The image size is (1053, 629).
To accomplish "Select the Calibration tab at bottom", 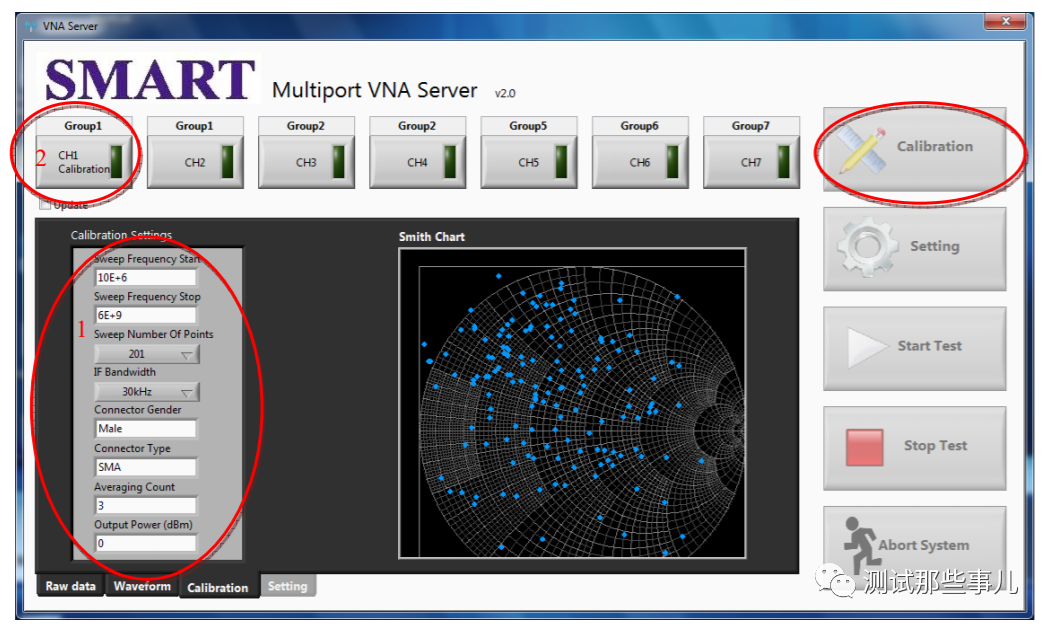I will click(x=218, y=587).
